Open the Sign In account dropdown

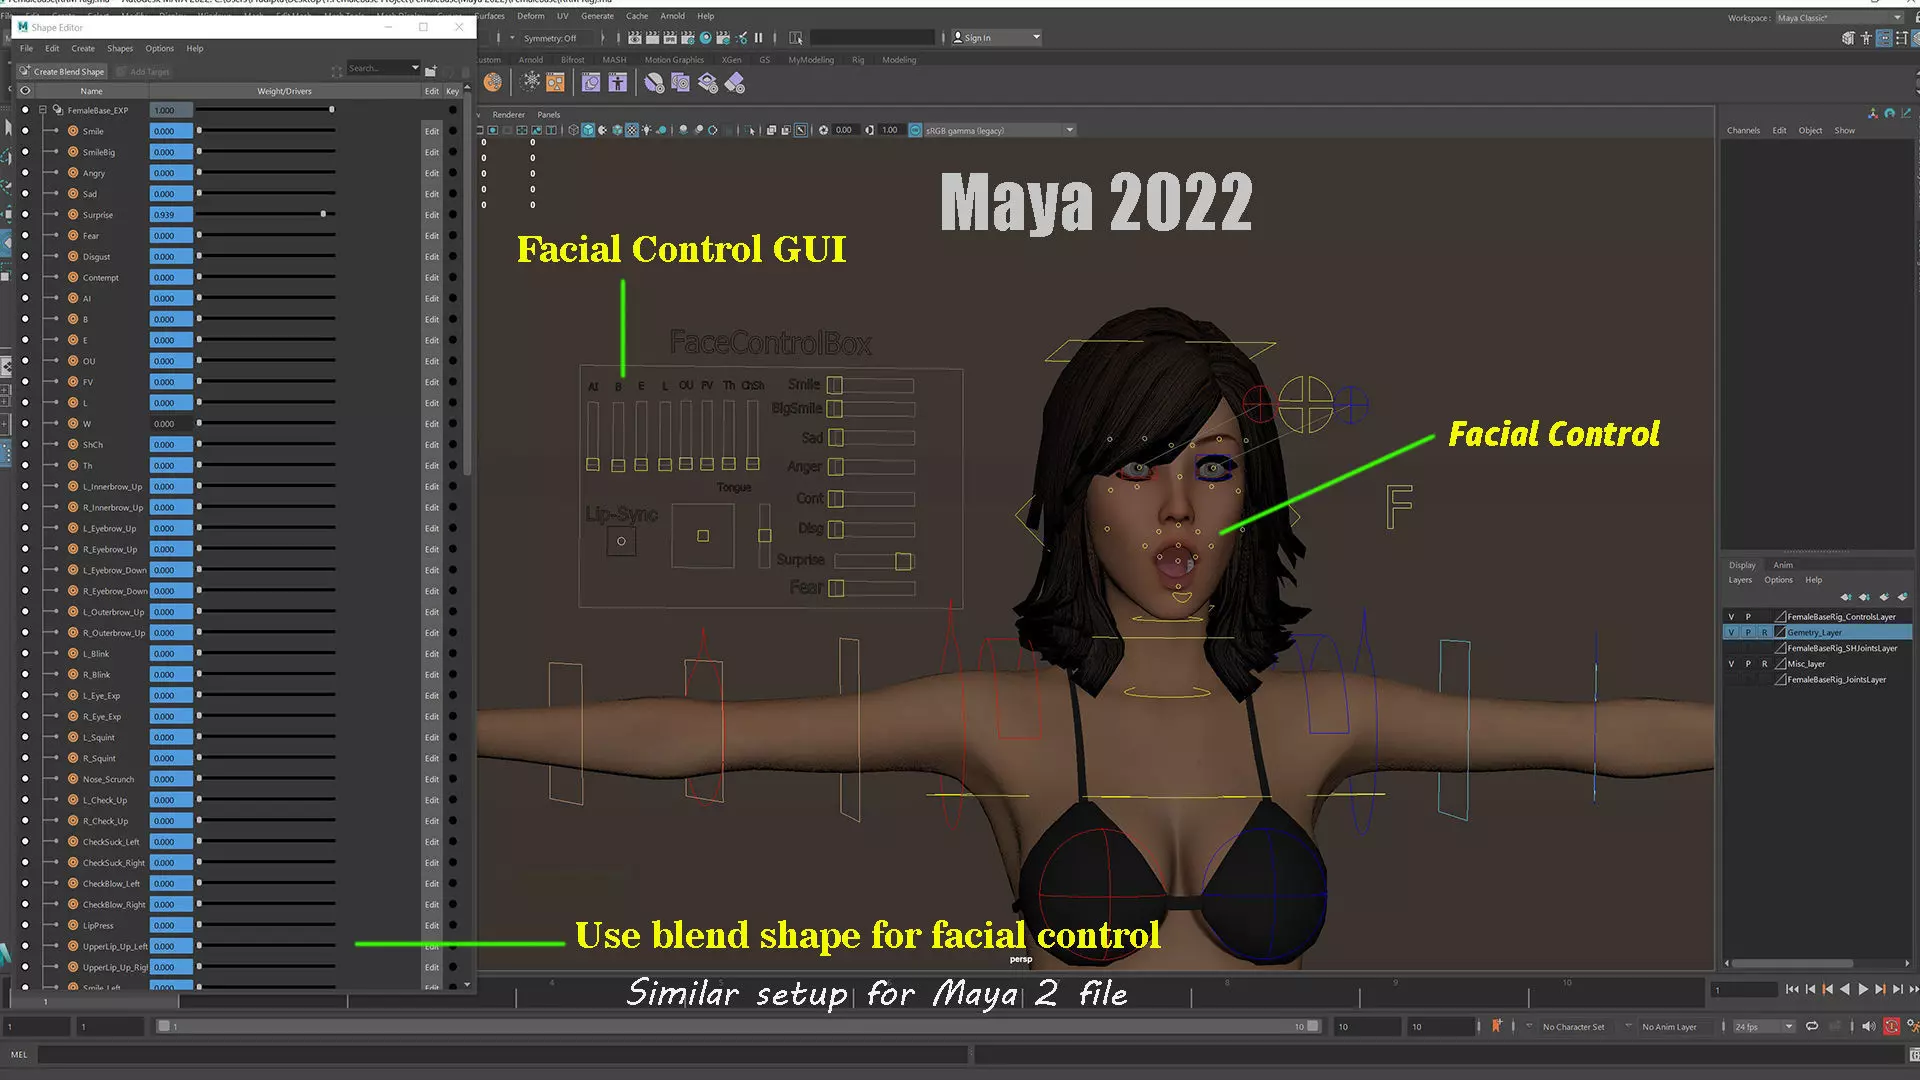pyautogui.click(x=996, y=38)
